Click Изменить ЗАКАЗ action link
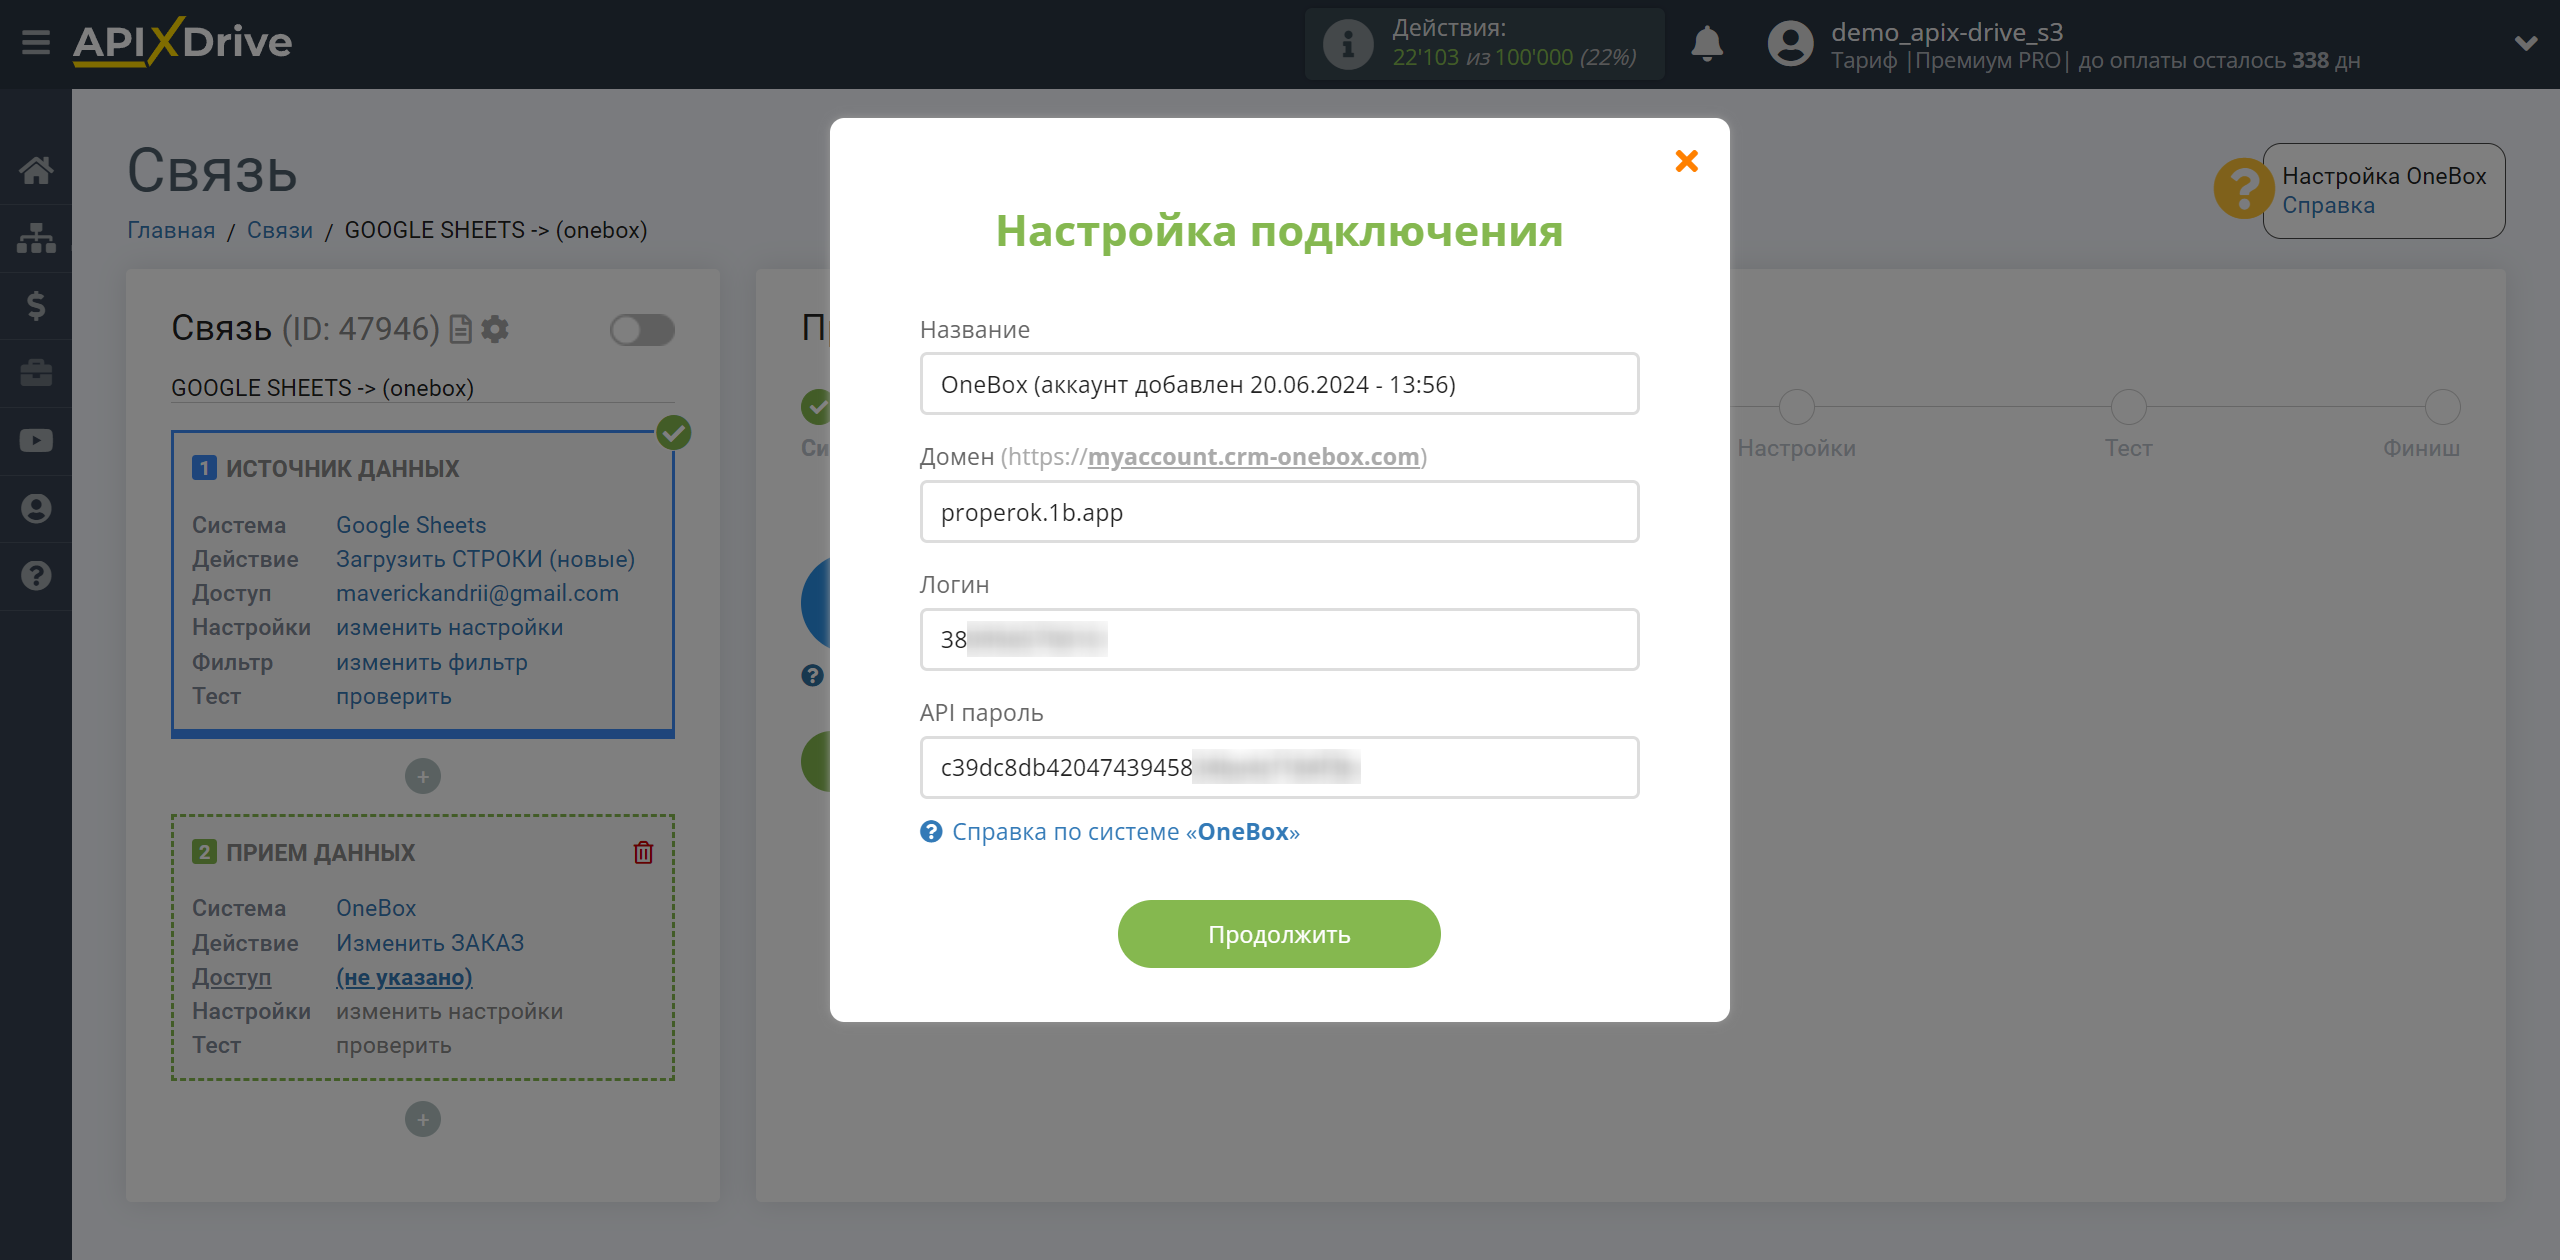Image resolution: width=2560 pixels, height=1260 pixels. [430, 943]
